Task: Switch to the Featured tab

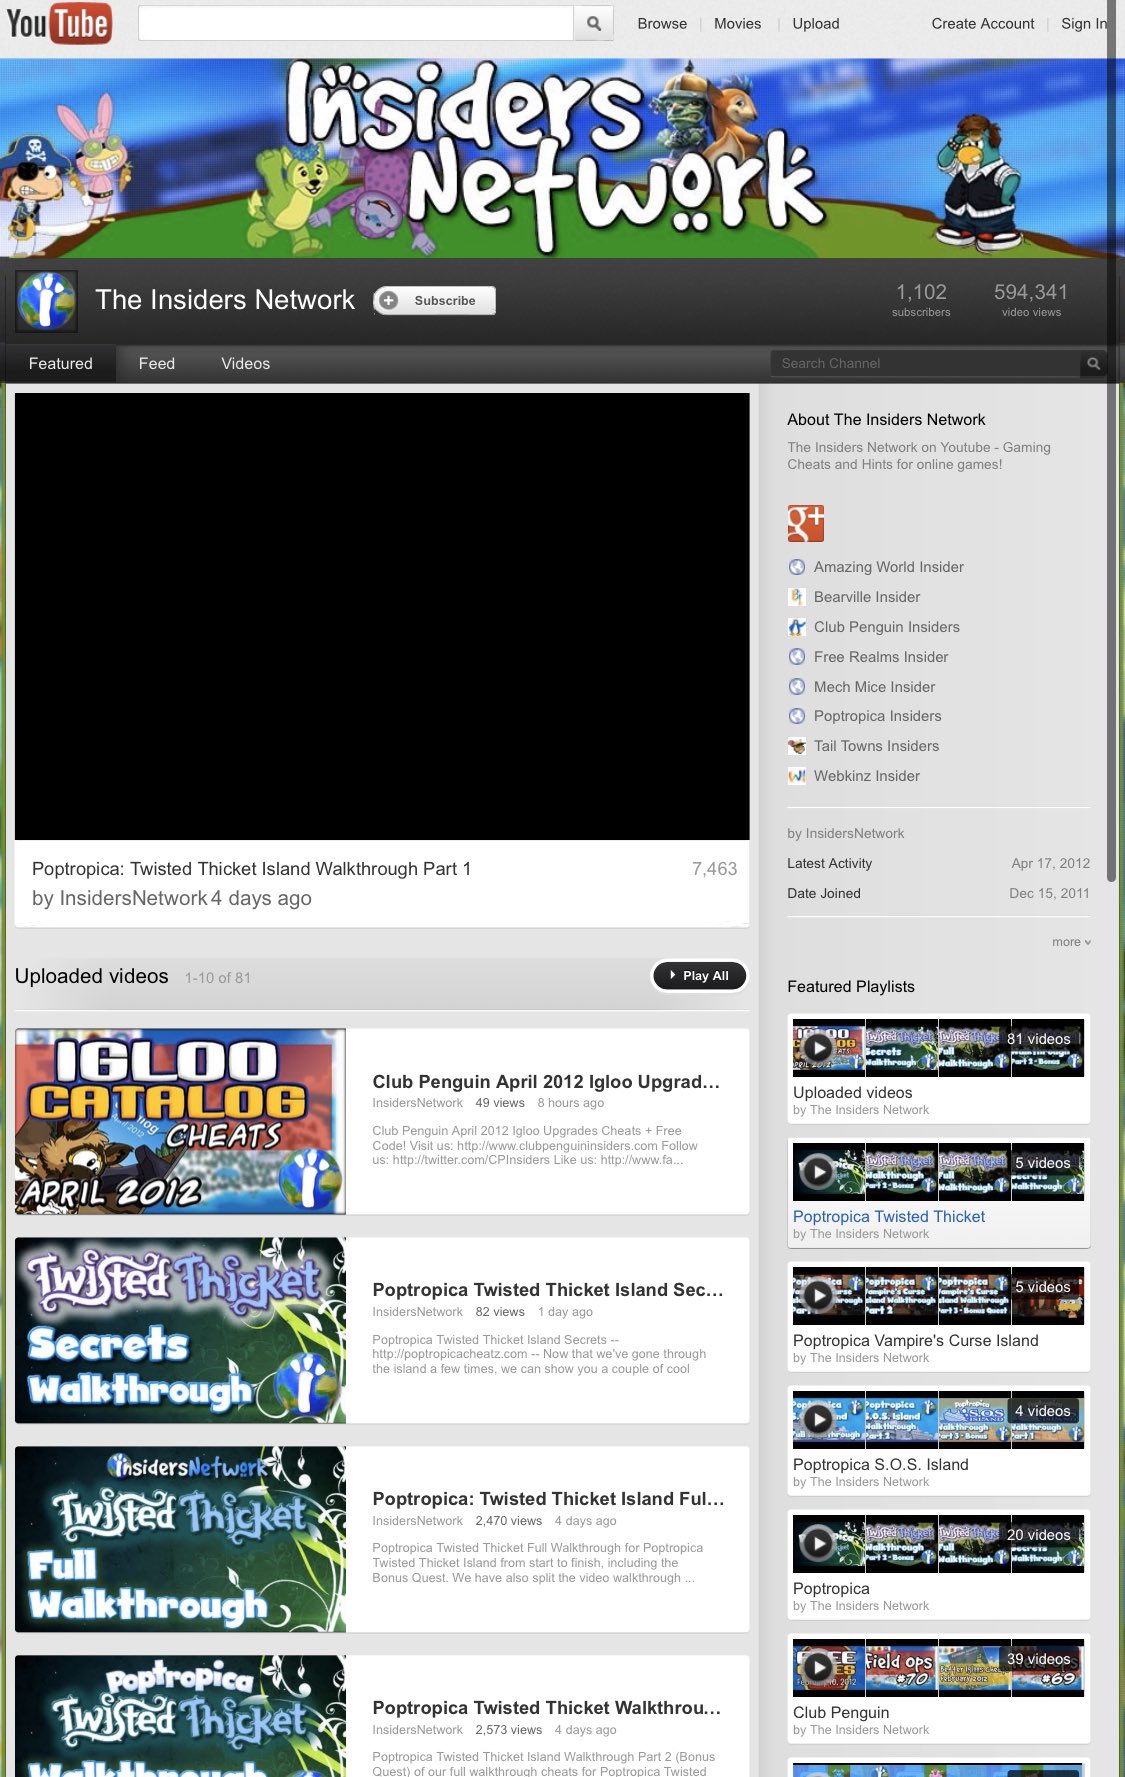Action: [x=60, y=364]
